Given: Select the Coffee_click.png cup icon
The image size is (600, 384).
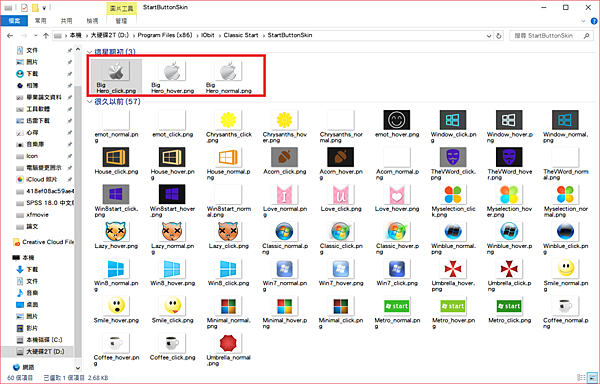Looking at the screenshot, I should pyautogui.click(x=172, y=342).
